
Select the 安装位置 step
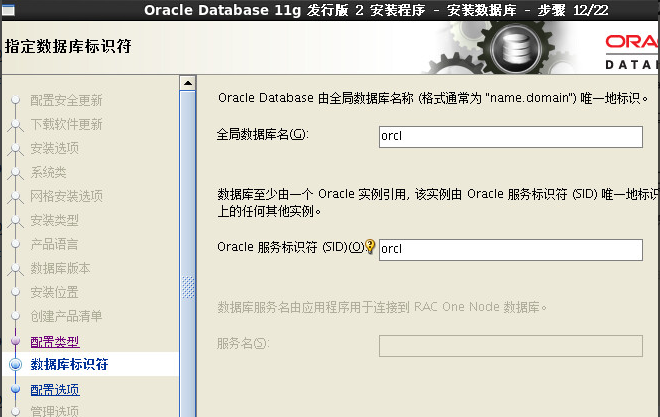(54, 292)
